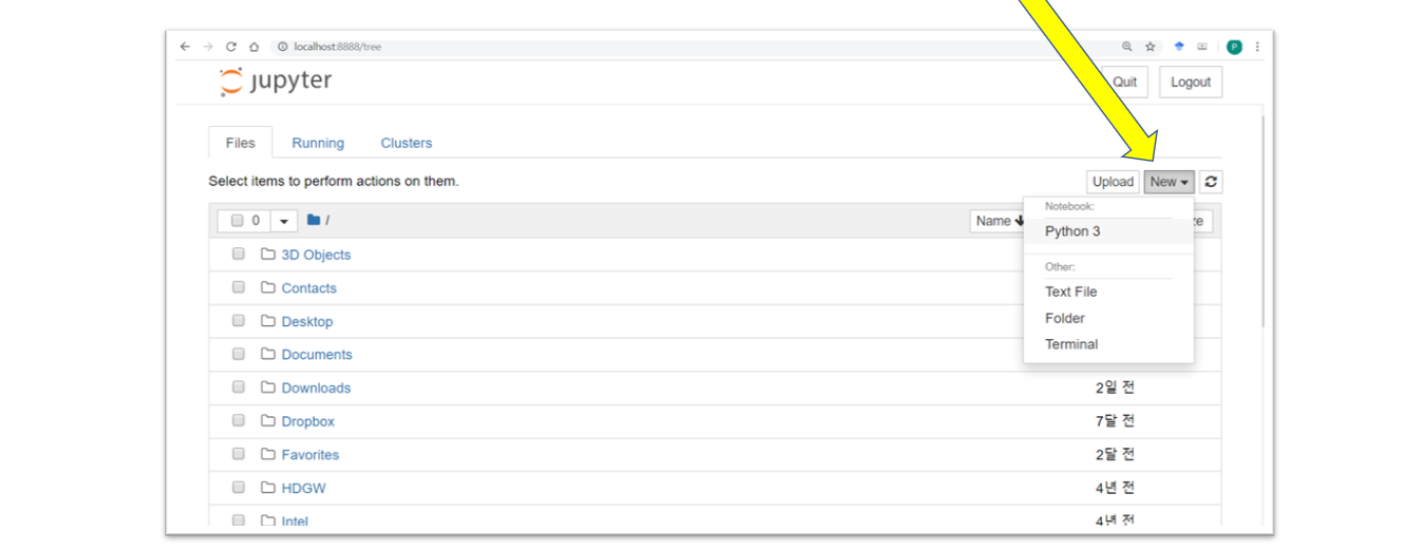
Task: Open the HDGW folder link
Action: click(304, 488)
